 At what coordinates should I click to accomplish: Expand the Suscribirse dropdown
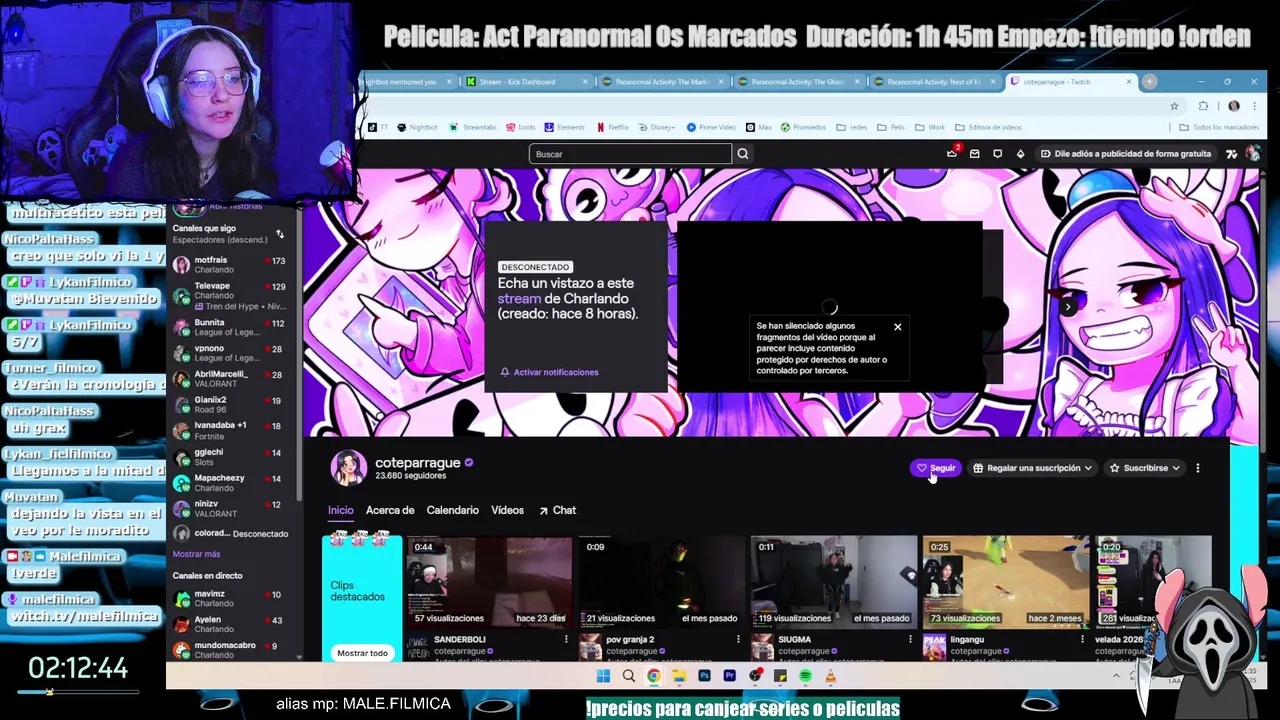[x=1144, y=468]
